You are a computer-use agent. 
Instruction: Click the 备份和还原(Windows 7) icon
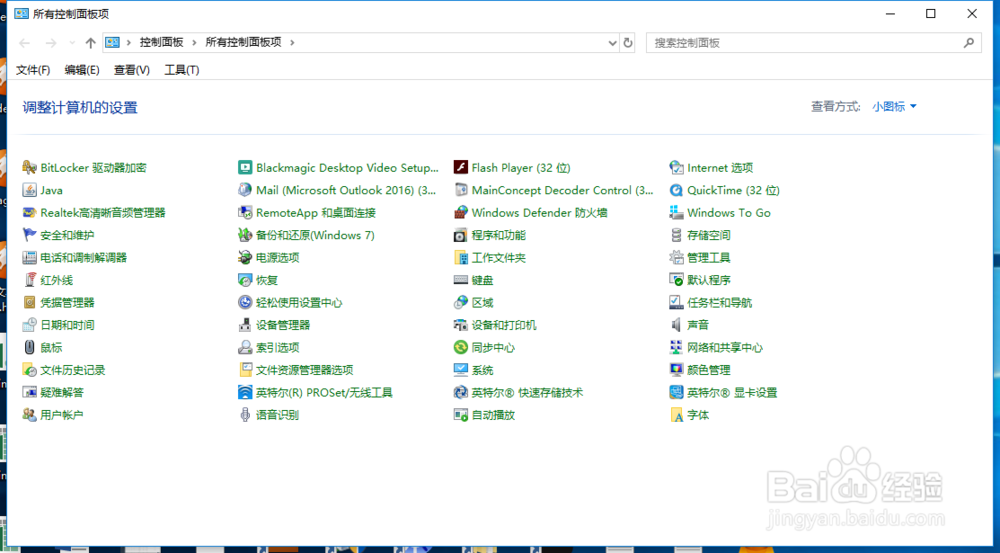pyautogui.click(x=245, y=235)
